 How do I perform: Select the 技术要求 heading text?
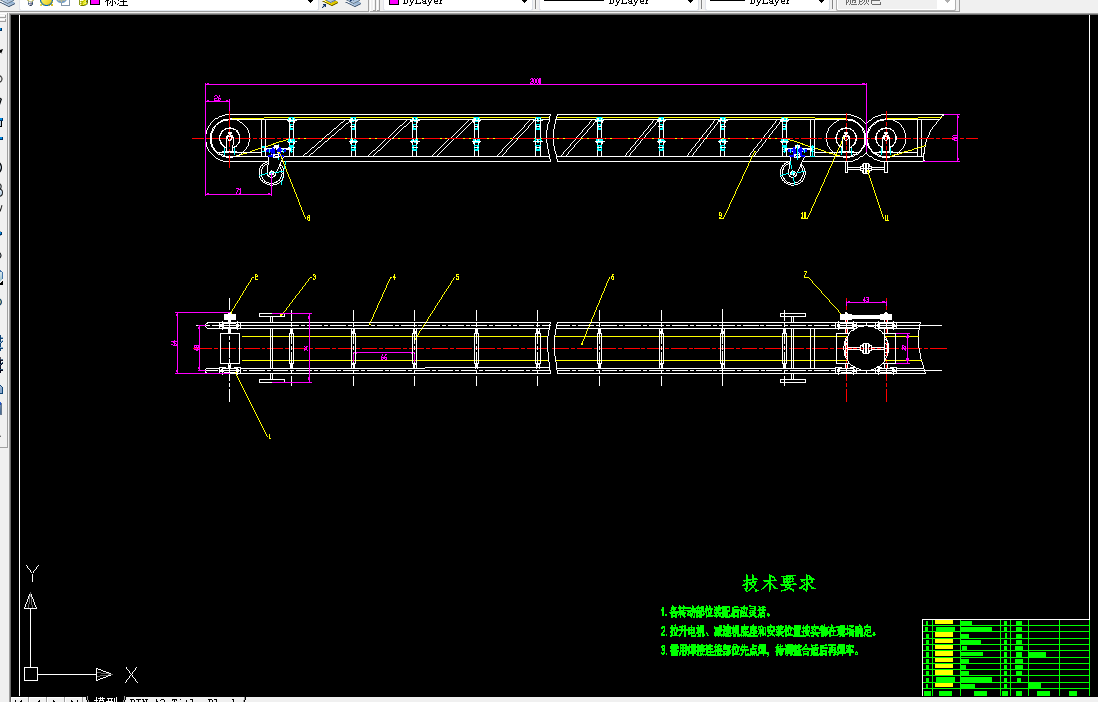[x=779, y=583]
